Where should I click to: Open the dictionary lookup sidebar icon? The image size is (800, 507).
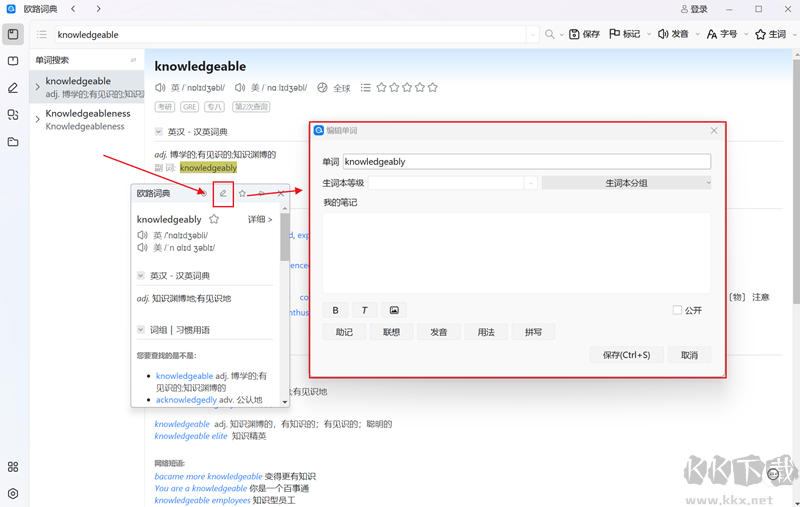point(13,34)
